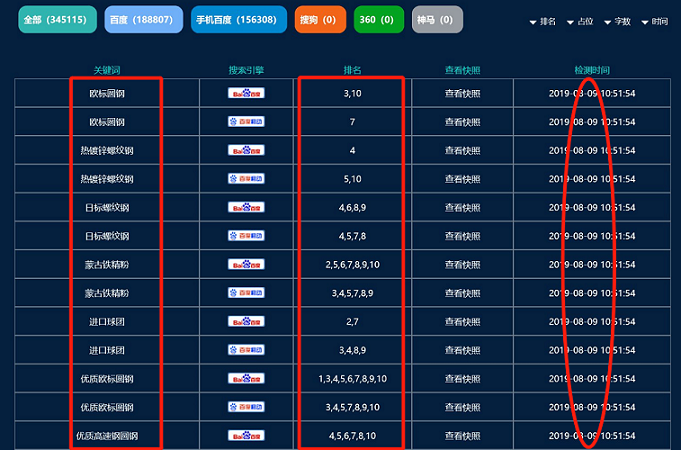681x450 pixels.
Task: View 查看快照 for 热镀锌螺纹钢 rank 4
Action: click(463, 150)
